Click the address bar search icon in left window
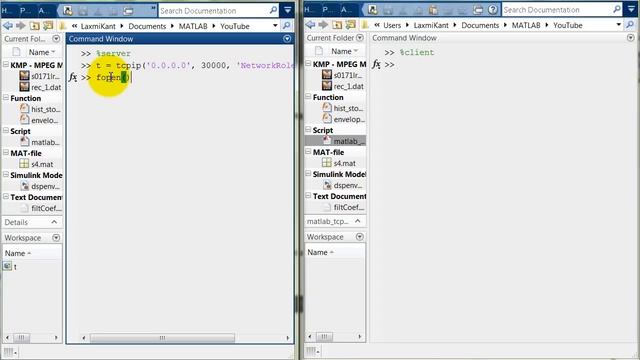The height and width of the screenshot is (360, 640). click(x=287, y=26)
